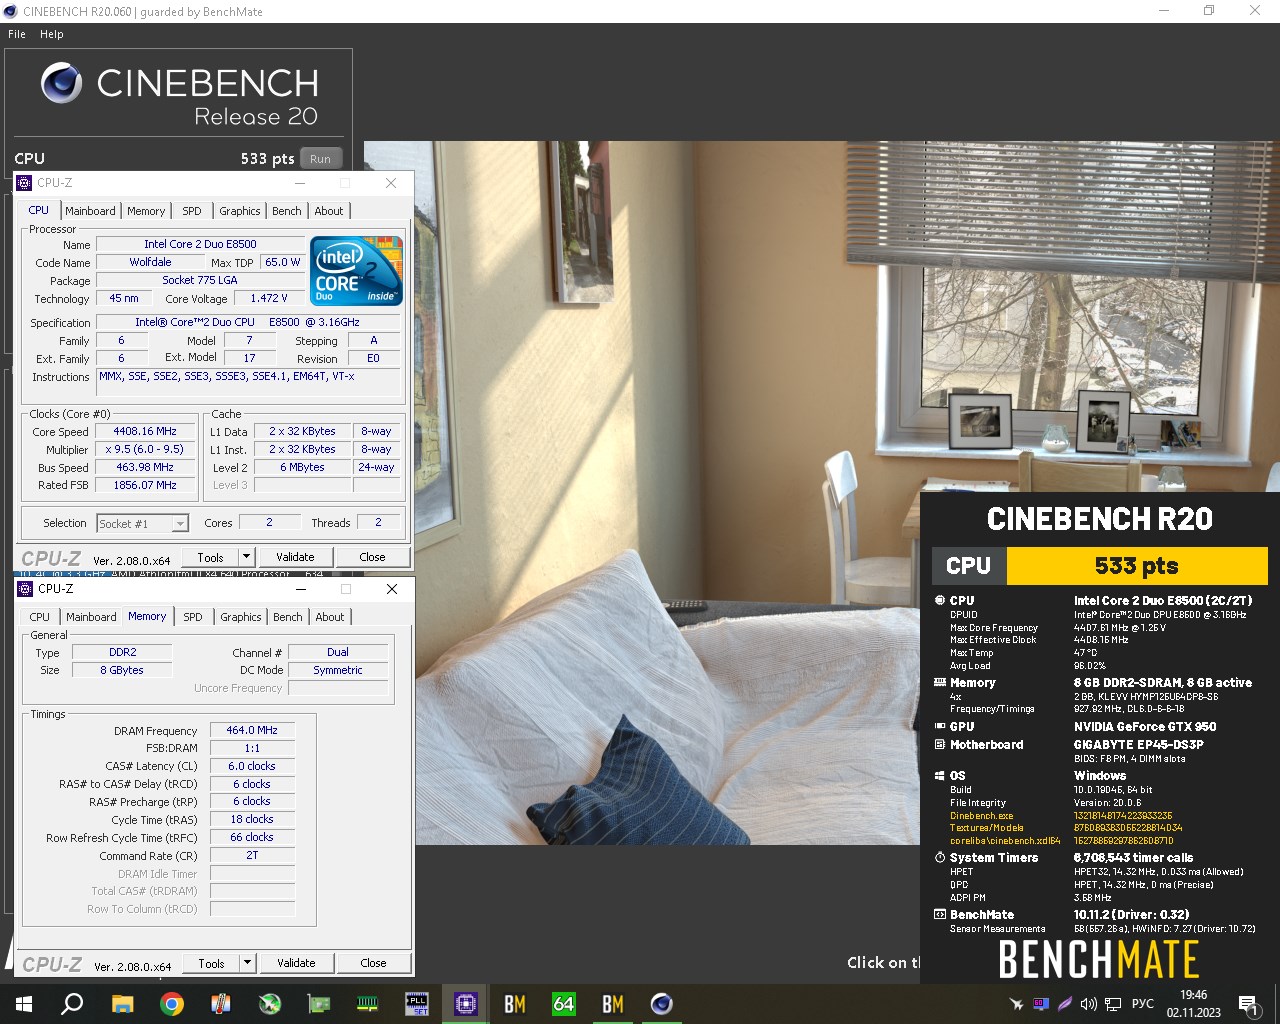Screen dimensions: 1280x1024
Task: Click the Cinebench sphere logo in header
Action: coord(61,83)
